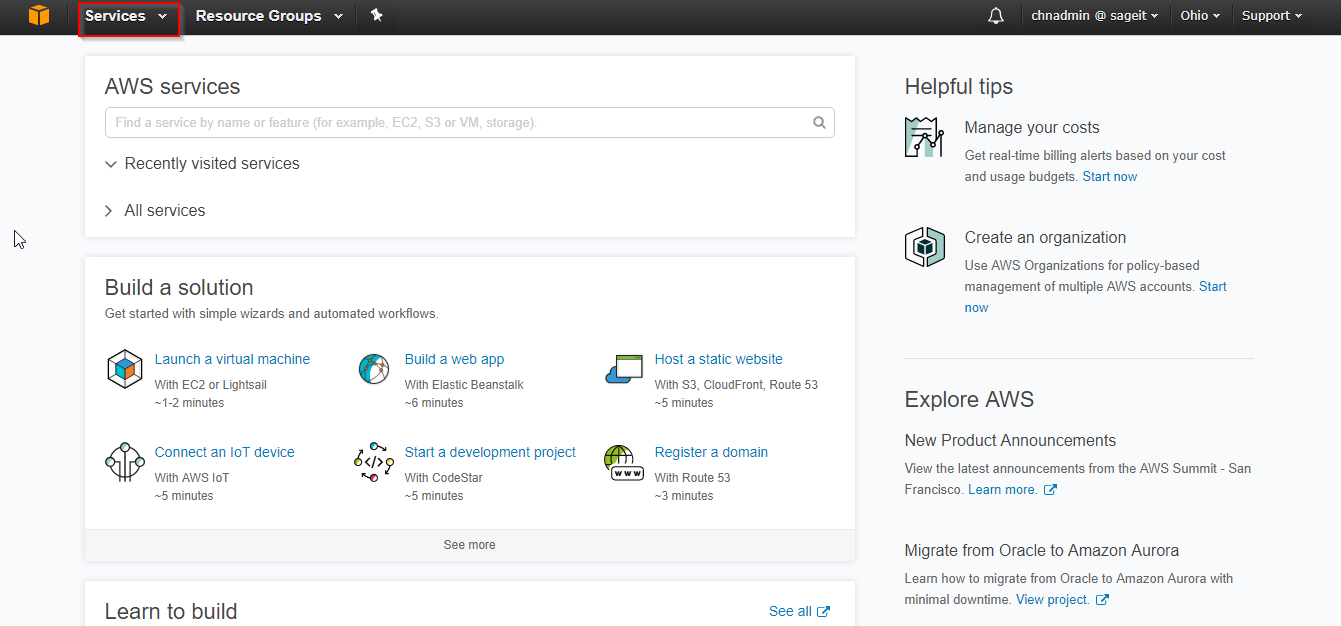Click the Connect an IoT device icon
This screenshot has width=1341, height=626.
click(125, 462)
